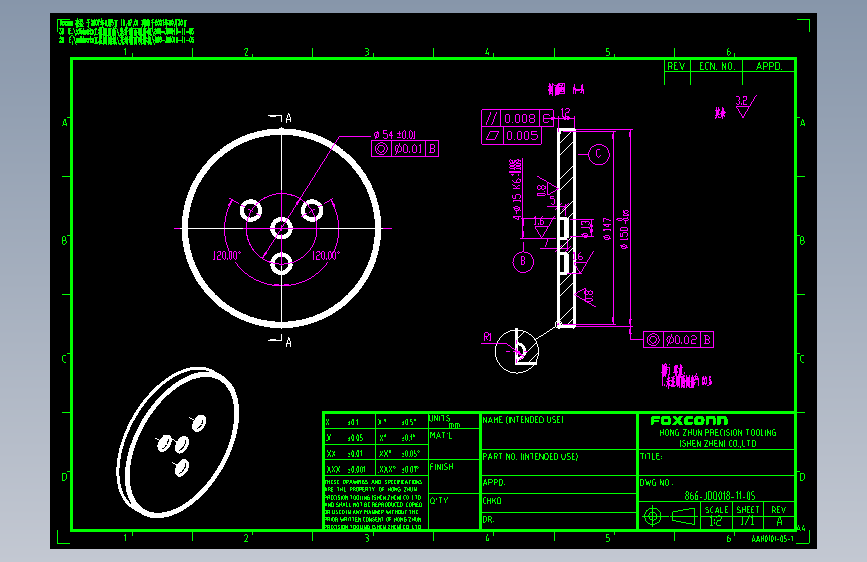Screen dimensions: 867x562
Task: Click the isometric disc view
Action: [x=177, y=442]
